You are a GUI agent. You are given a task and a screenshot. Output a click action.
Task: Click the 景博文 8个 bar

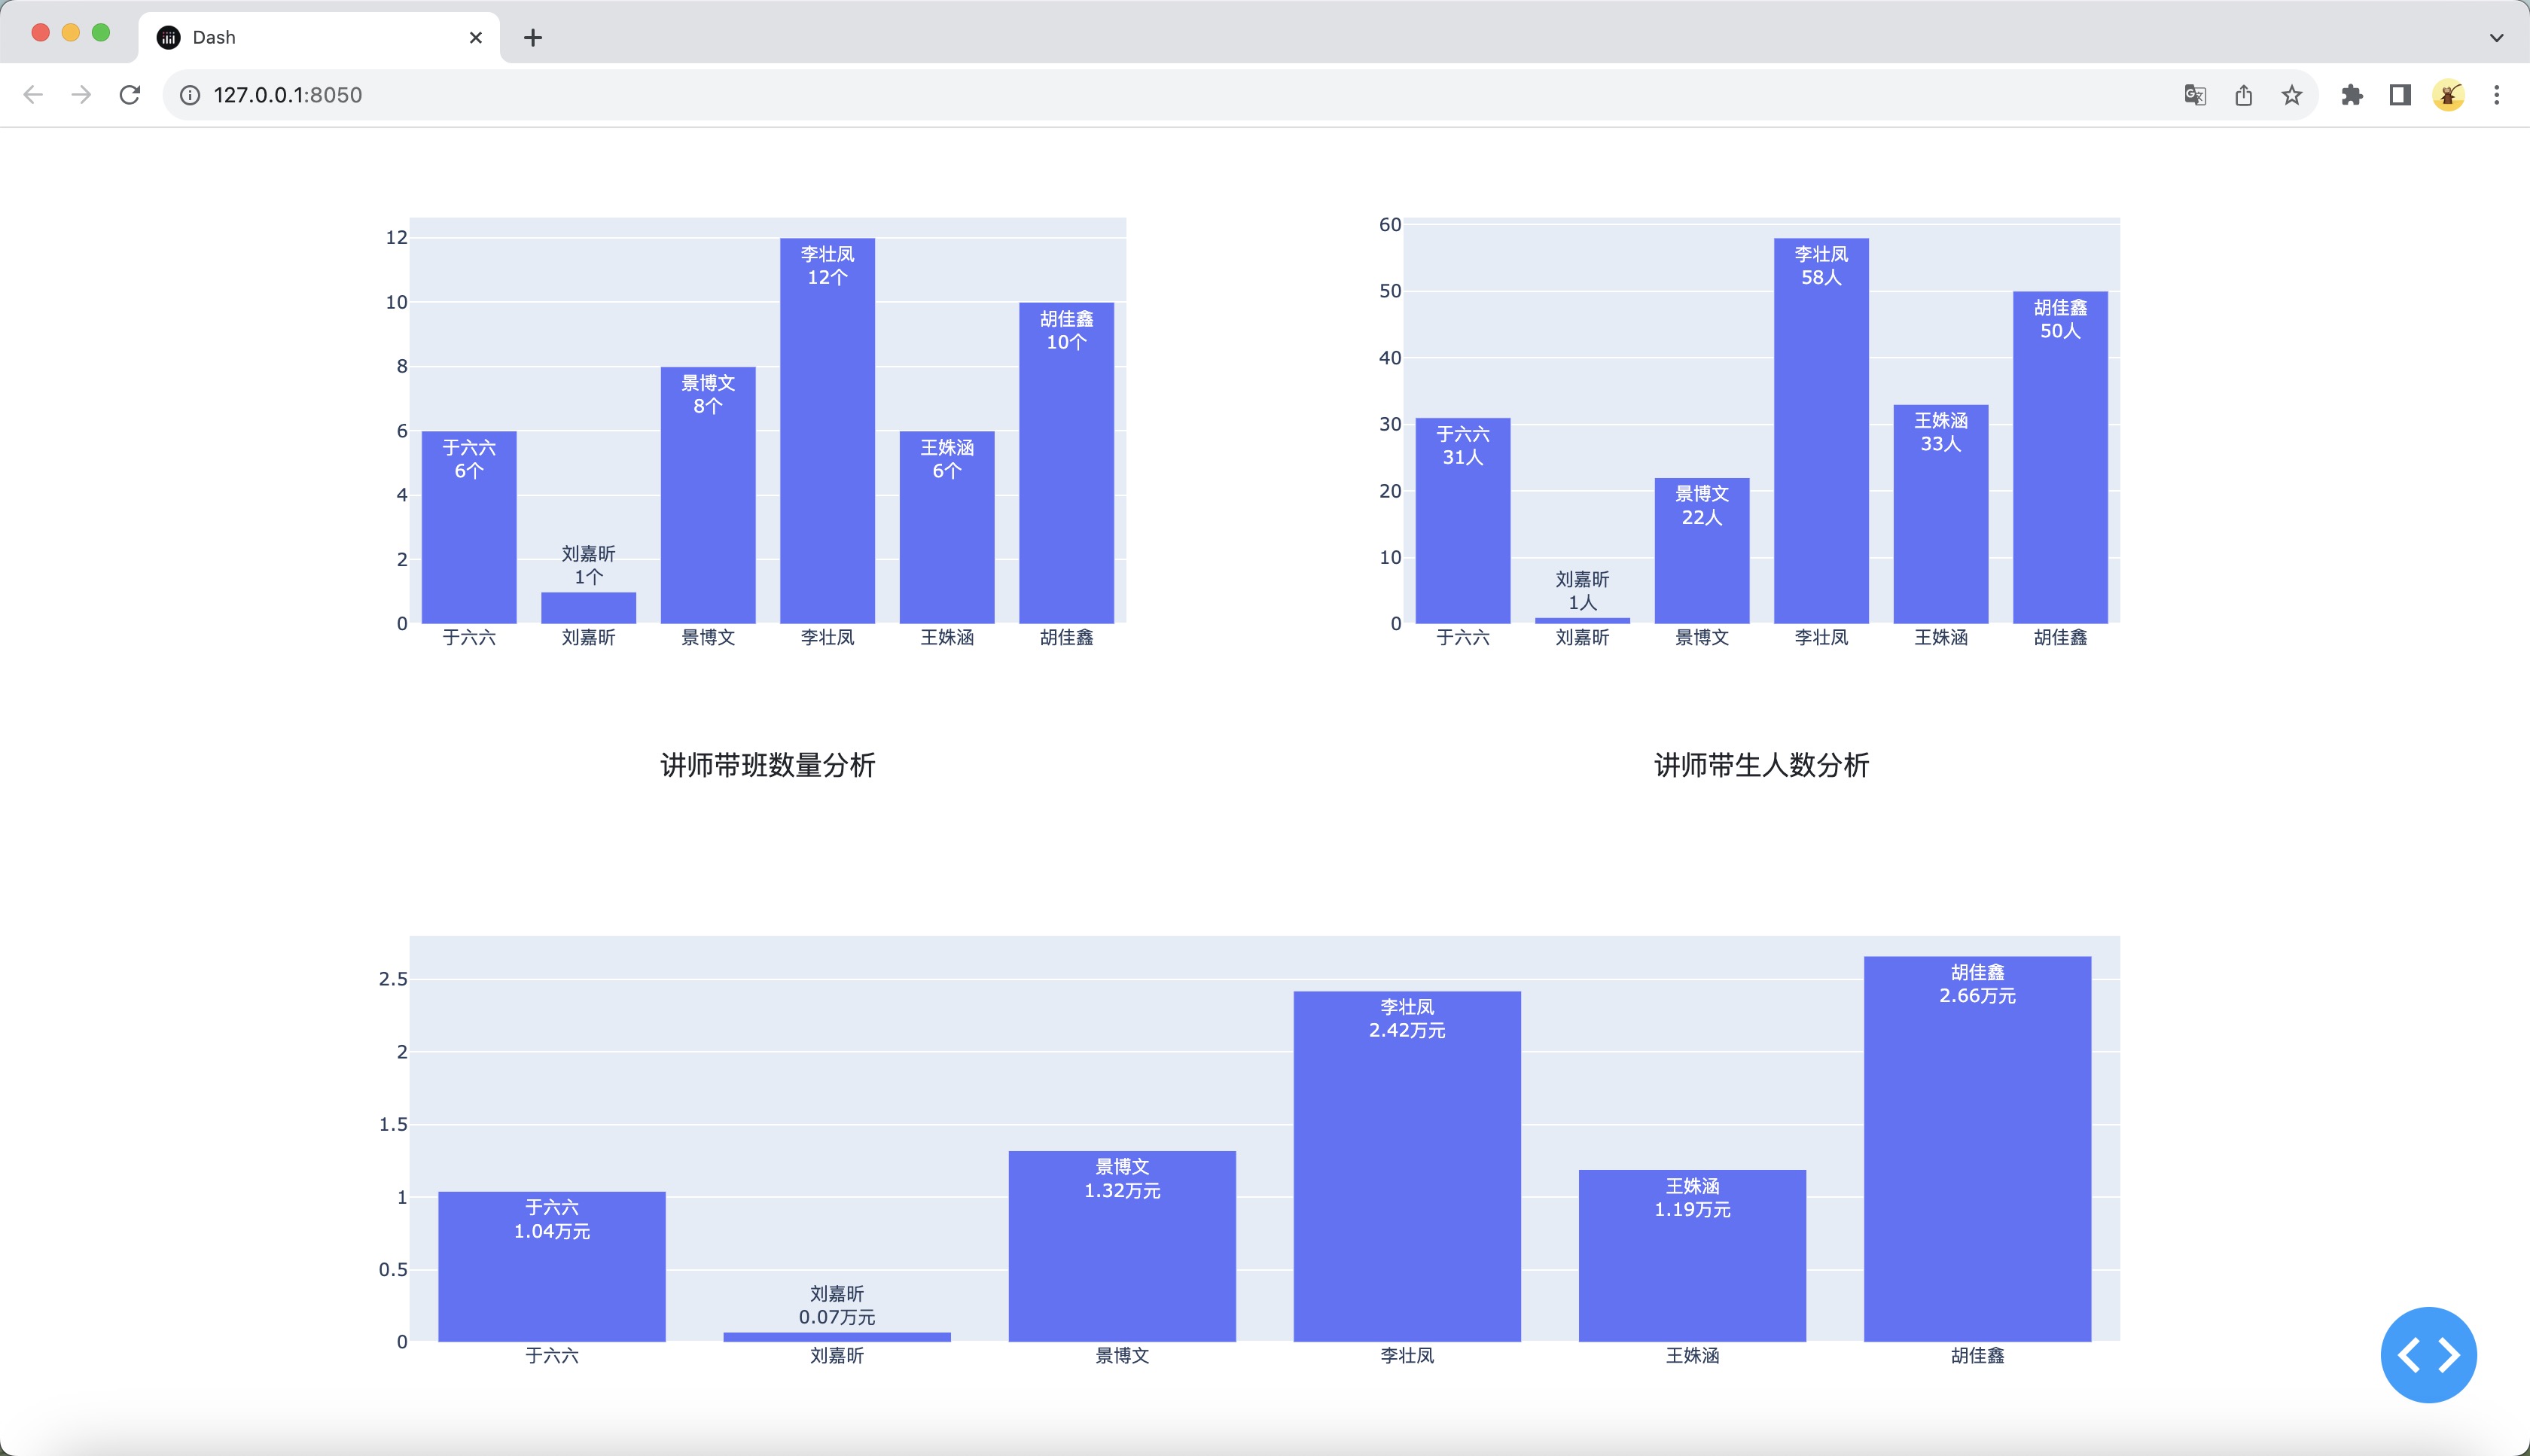point(708,495)
